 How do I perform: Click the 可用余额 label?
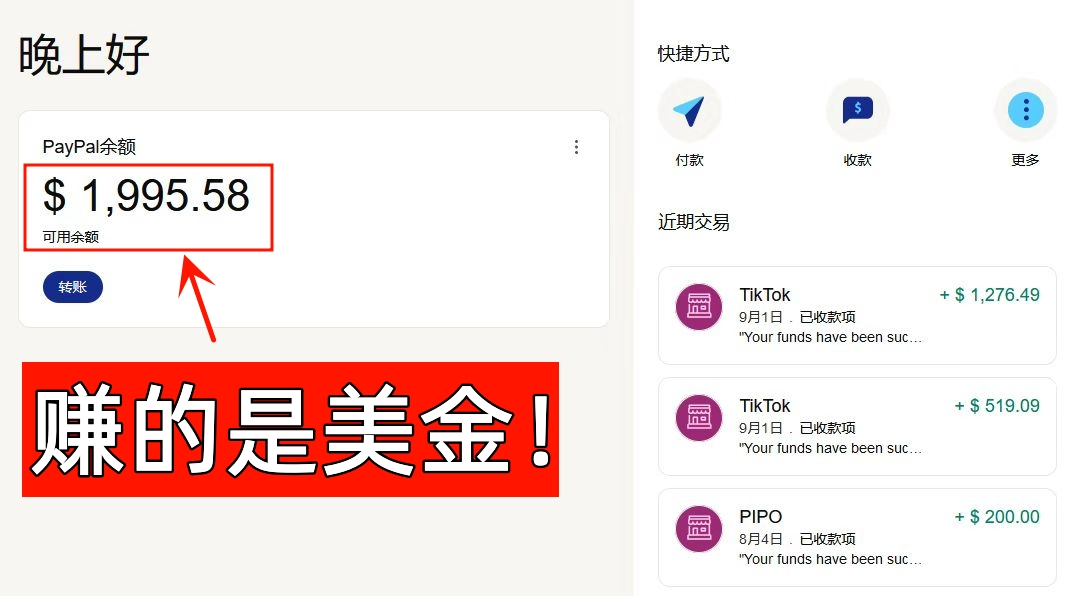pyautogui.click(x=71, y=237)
